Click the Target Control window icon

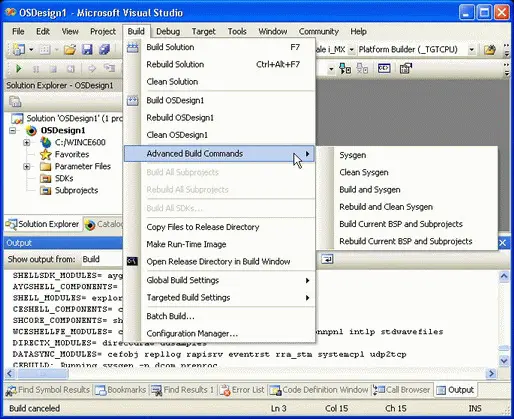[x=384, y=68]
